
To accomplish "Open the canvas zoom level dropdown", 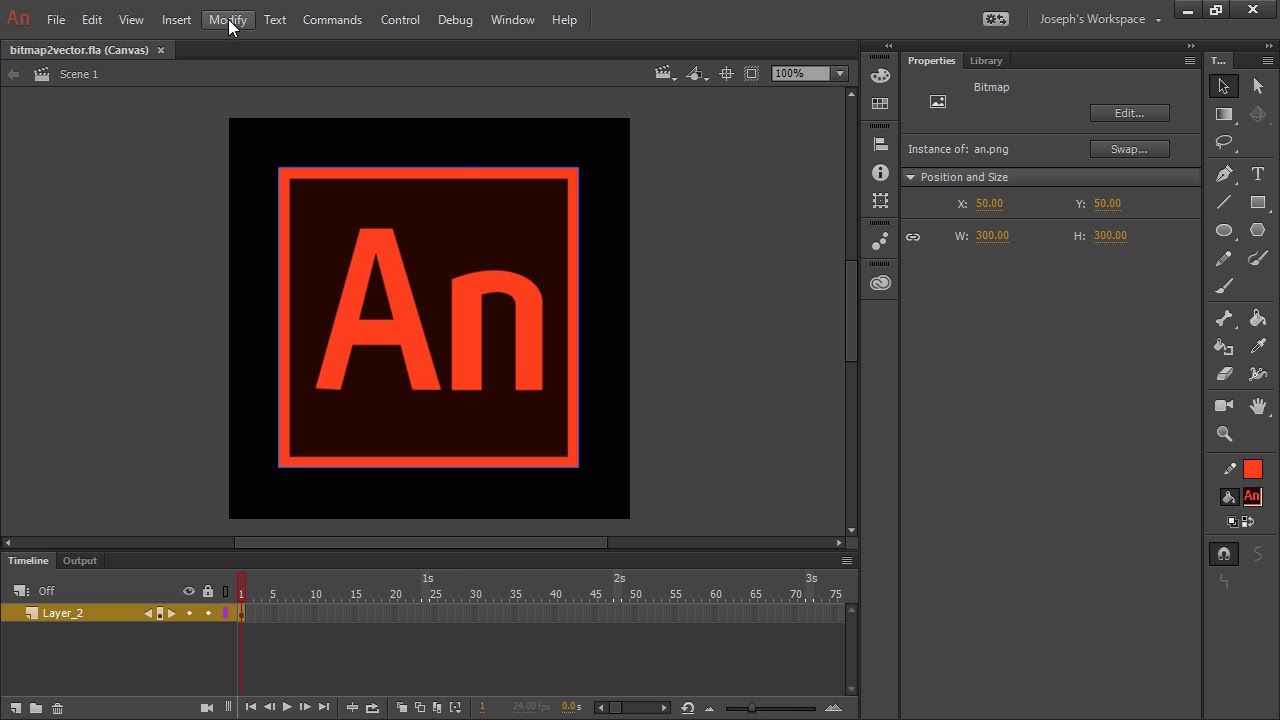I will [838, 73].
